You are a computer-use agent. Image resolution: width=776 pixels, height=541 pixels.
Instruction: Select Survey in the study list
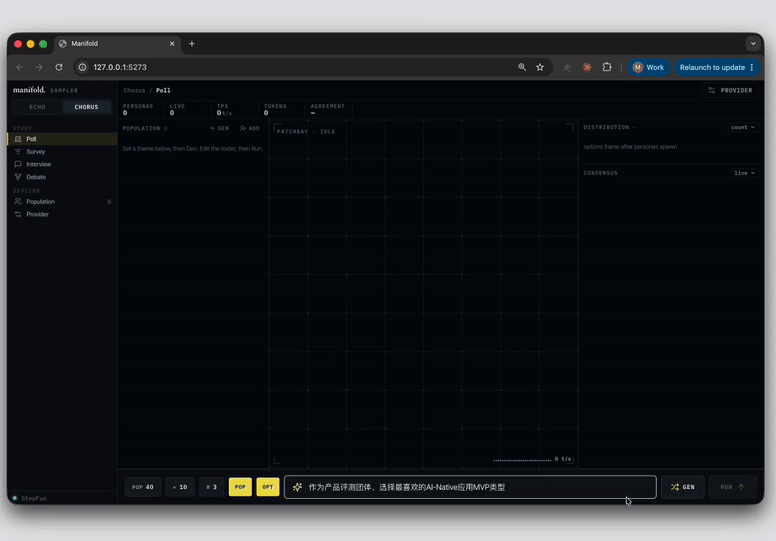coord(63,151)
